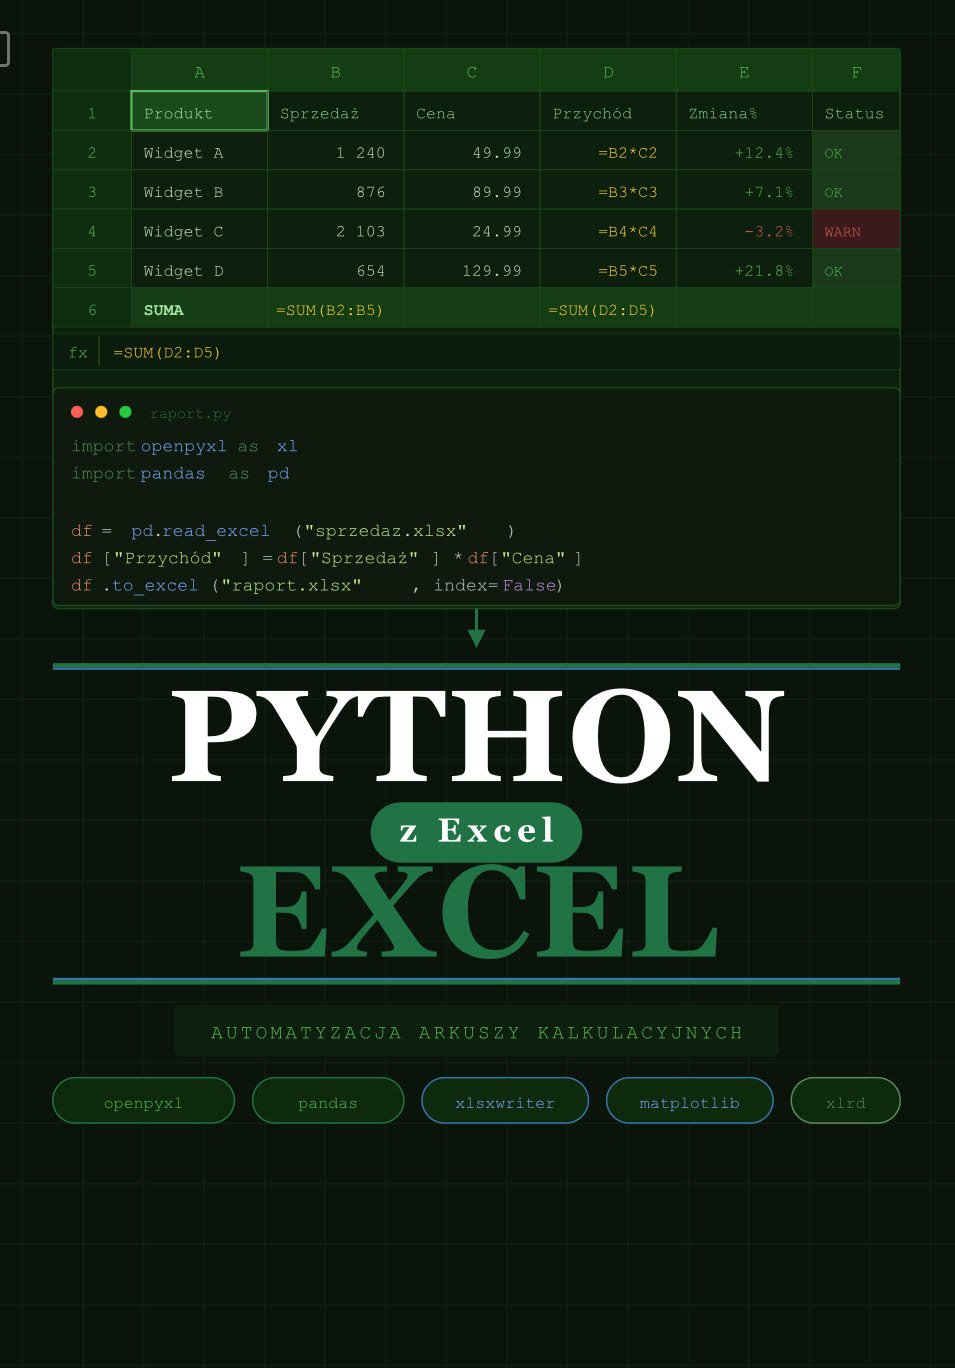955x1368 pixels.
Task: Click the red close dot in raport.py window
Action: tap(77, 412)
